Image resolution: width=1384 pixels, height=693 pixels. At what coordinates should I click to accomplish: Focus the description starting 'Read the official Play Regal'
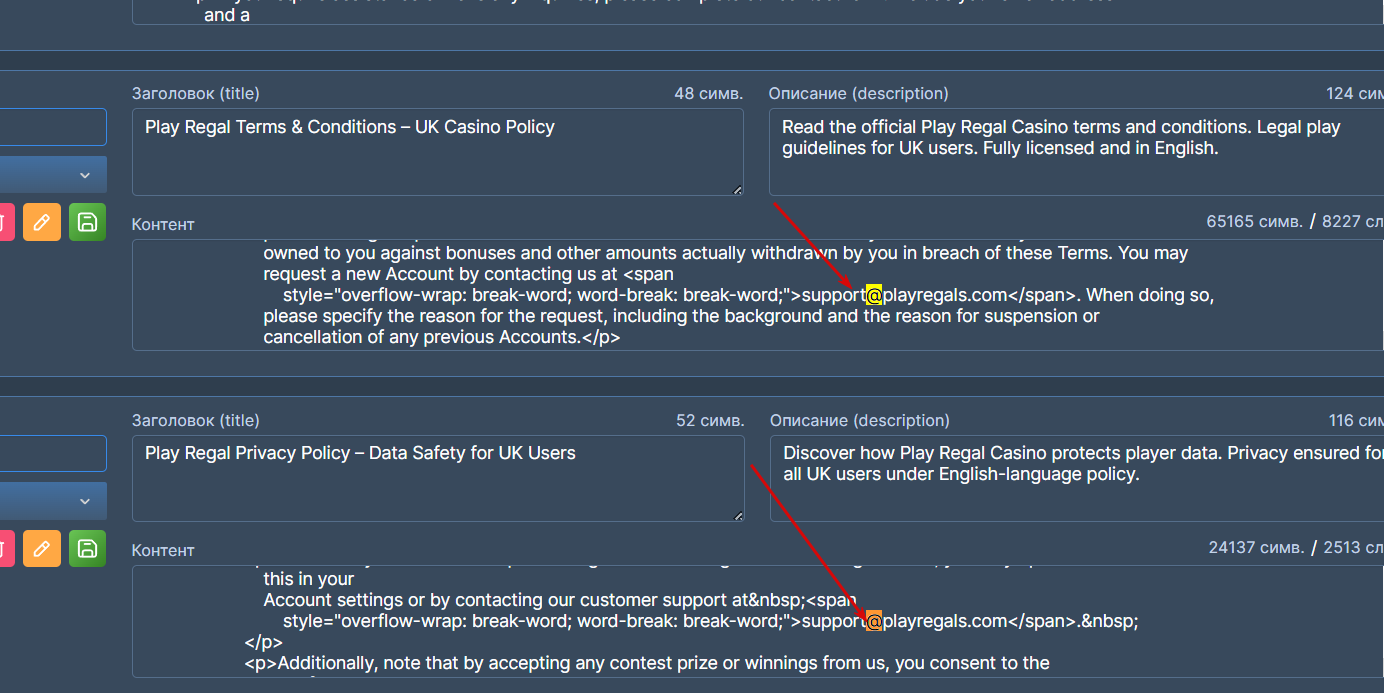[1076, 152]
